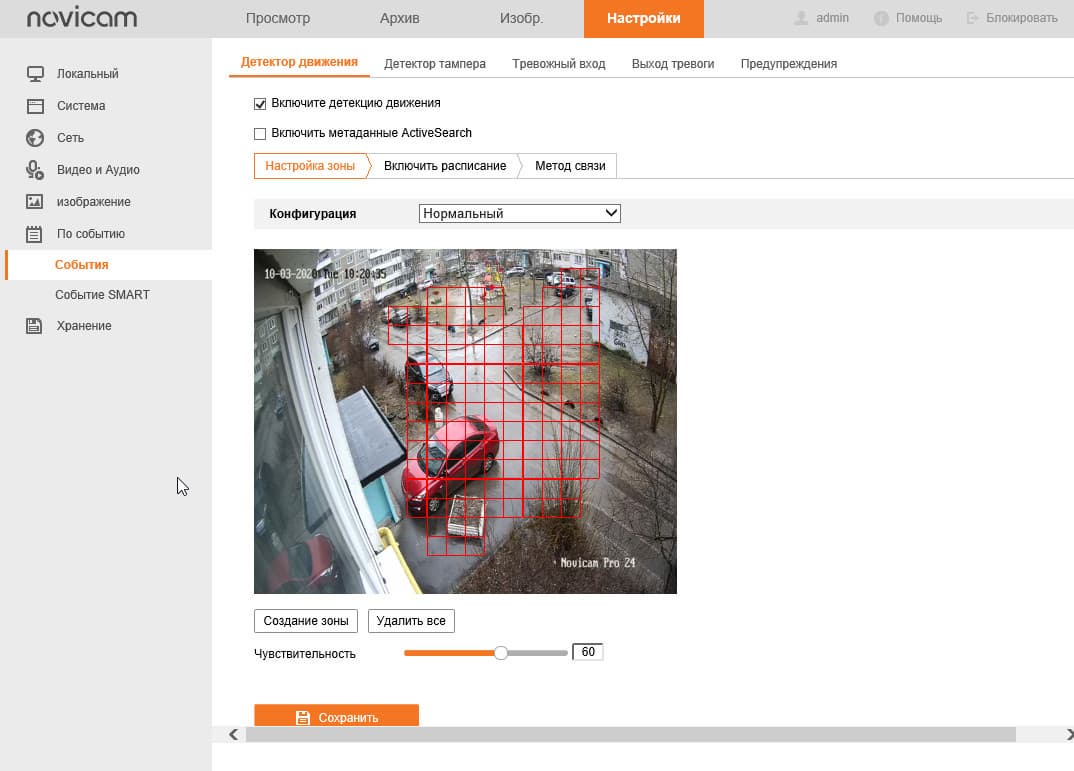
Task: Click the Помощь info icon in header
Action: click(x=881, y=18)
